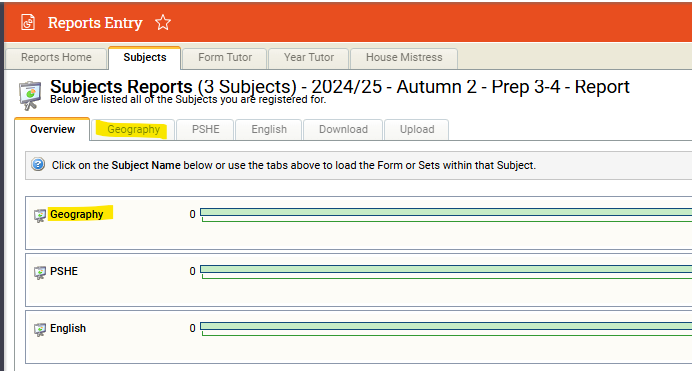Click the icon beside PSHE row
The height and width of the screenshot is (371, 692).
pyautogui.click(x=40, y=273)
